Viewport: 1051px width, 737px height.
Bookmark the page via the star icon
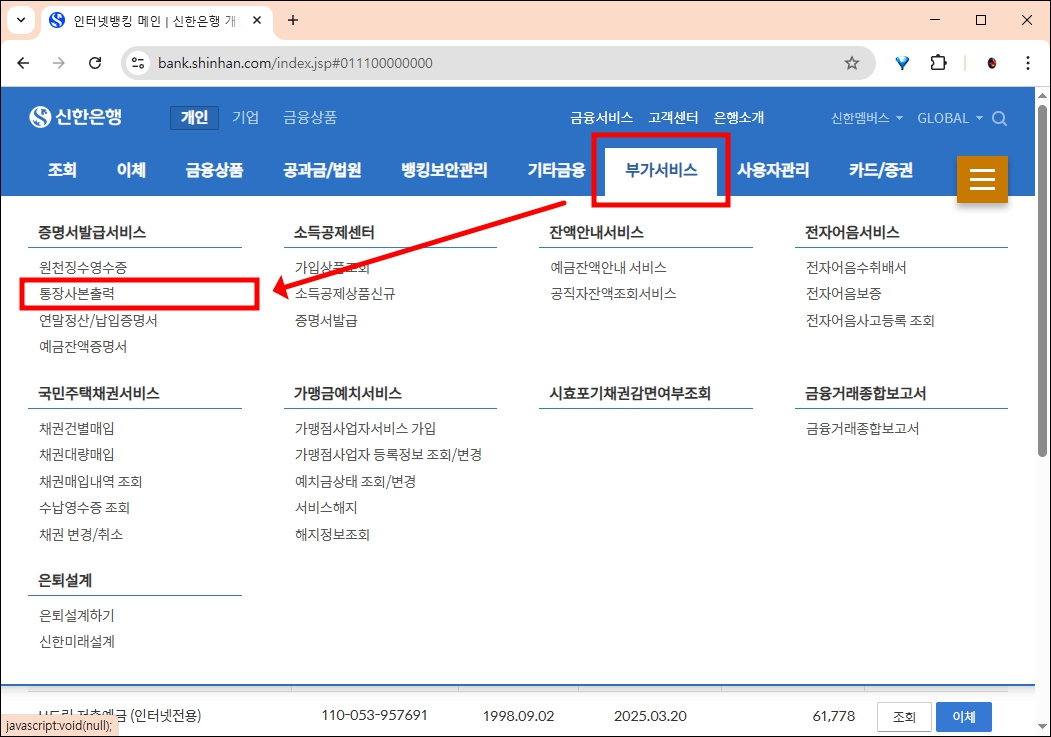tap(852, 62)
